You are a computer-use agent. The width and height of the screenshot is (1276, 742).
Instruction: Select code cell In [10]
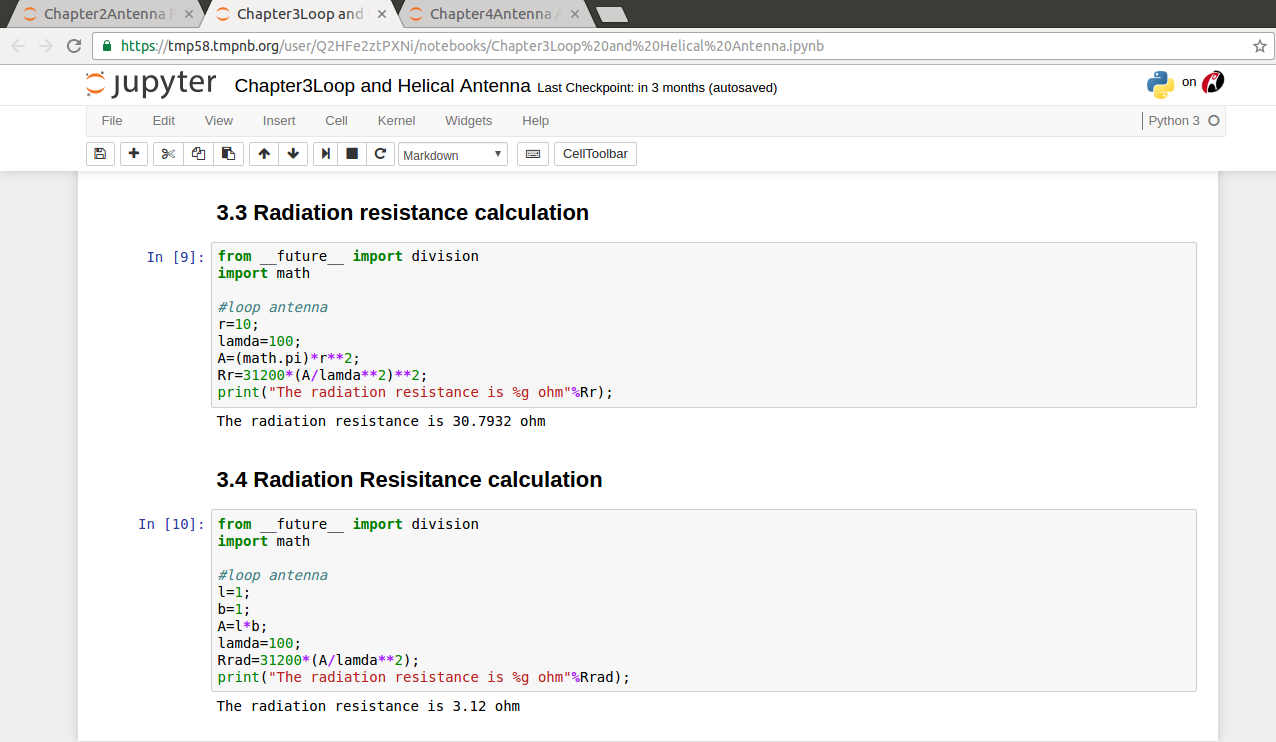pos(703,600)
